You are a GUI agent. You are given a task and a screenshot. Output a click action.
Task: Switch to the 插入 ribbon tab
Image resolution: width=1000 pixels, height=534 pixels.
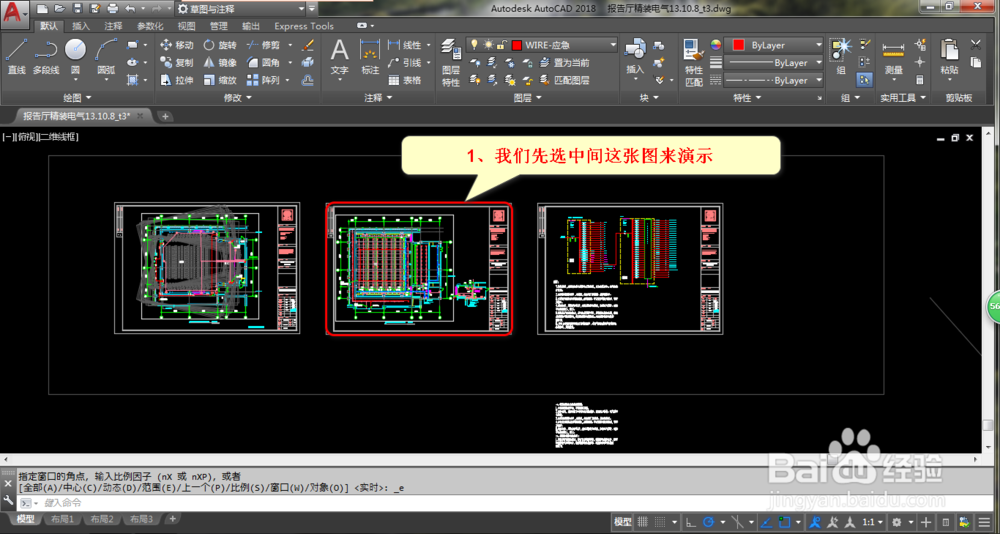pos(81,26)
